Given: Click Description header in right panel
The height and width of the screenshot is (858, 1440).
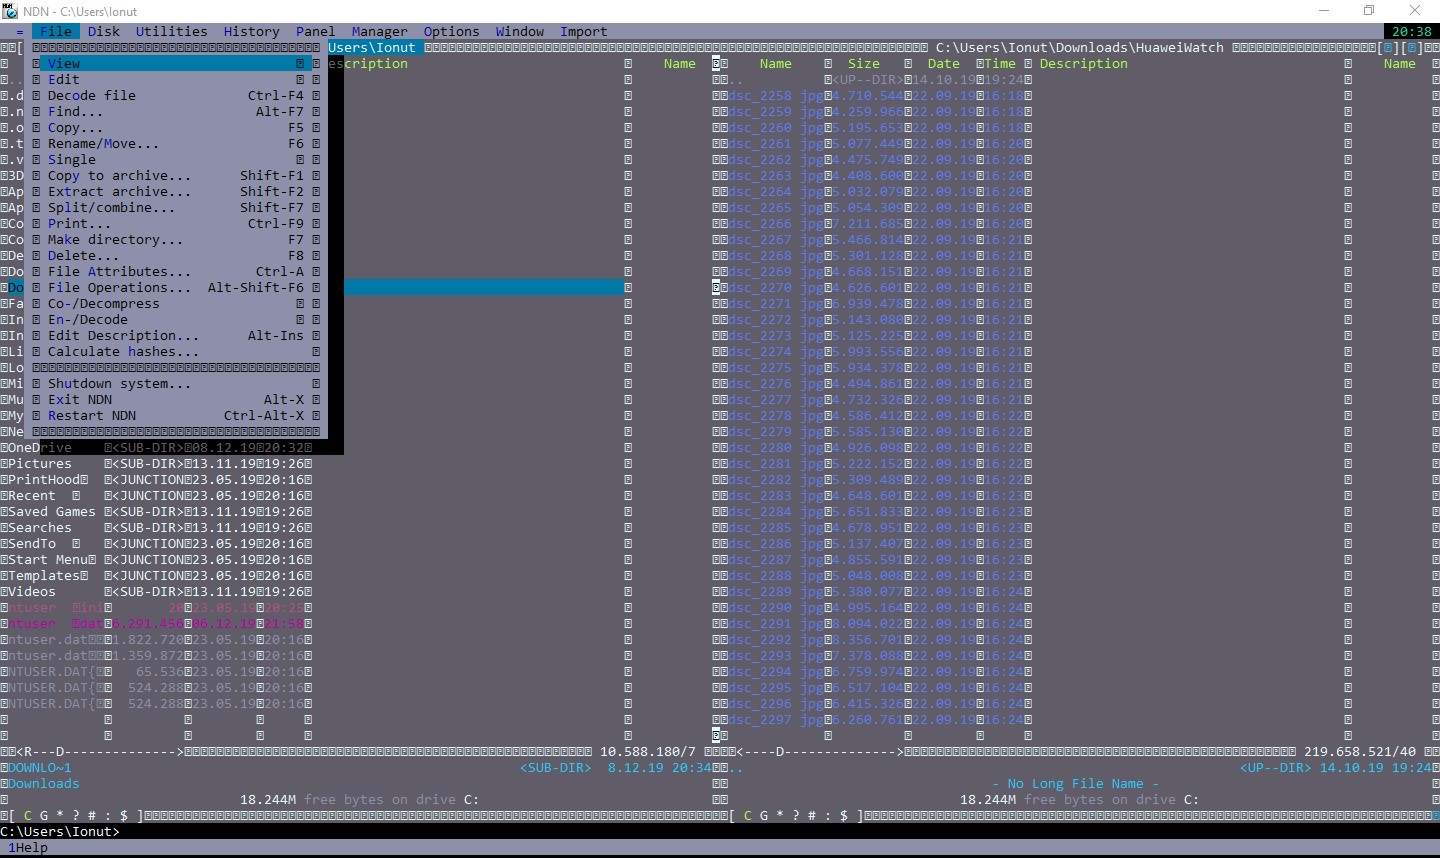Looking at the screenshot, I should [1084, 63].
